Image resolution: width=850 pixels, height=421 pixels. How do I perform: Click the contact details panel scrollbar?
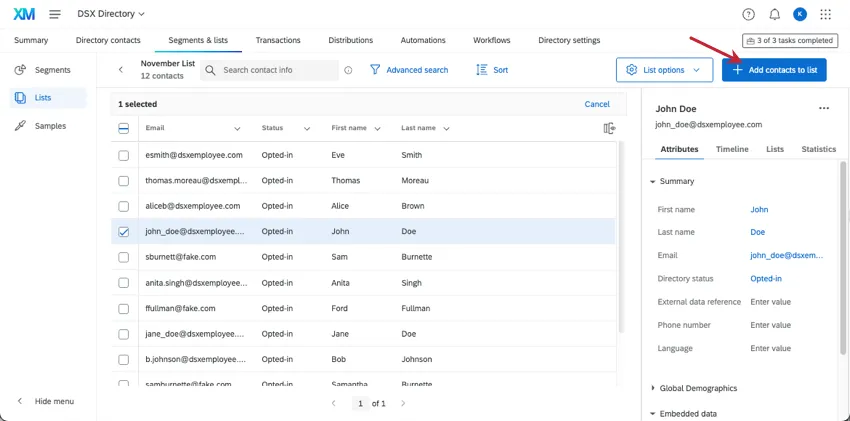pos(843,260)
